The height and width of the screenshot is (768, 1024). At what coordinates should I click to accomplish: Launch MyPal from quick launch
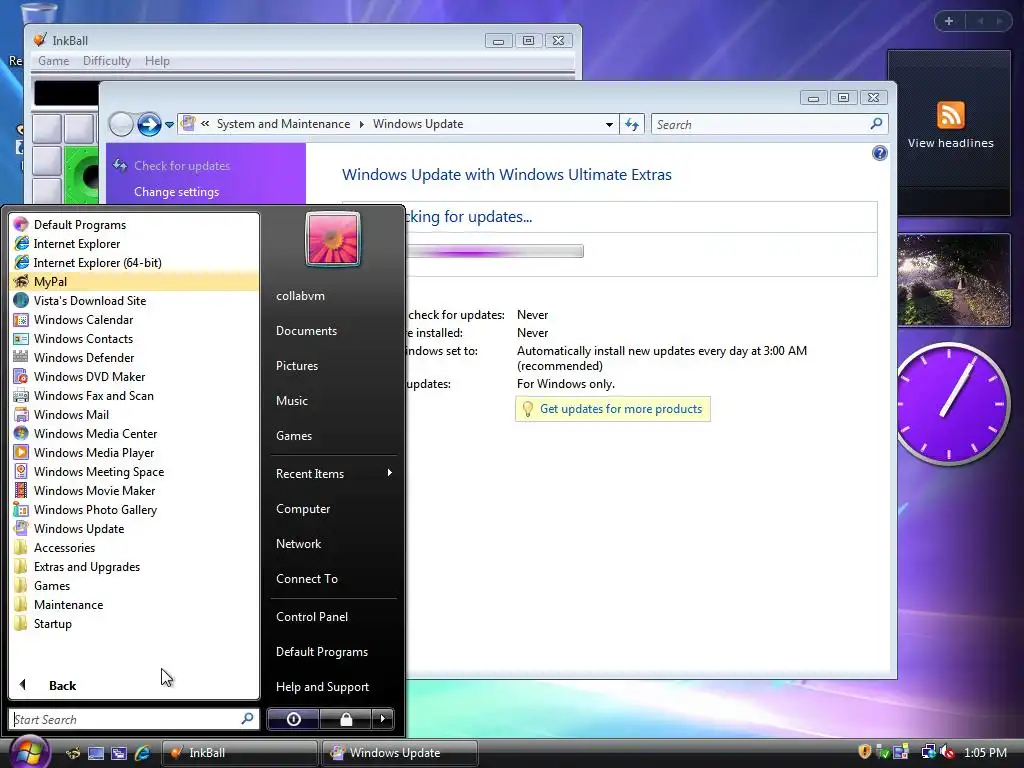click(73, 753)
